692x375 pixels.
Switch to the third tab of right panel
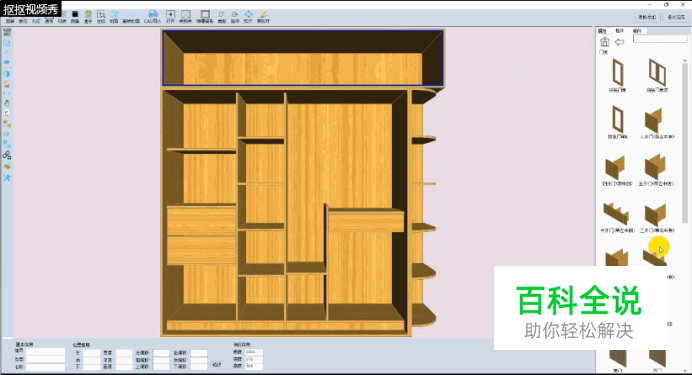[x=637, y=31]
